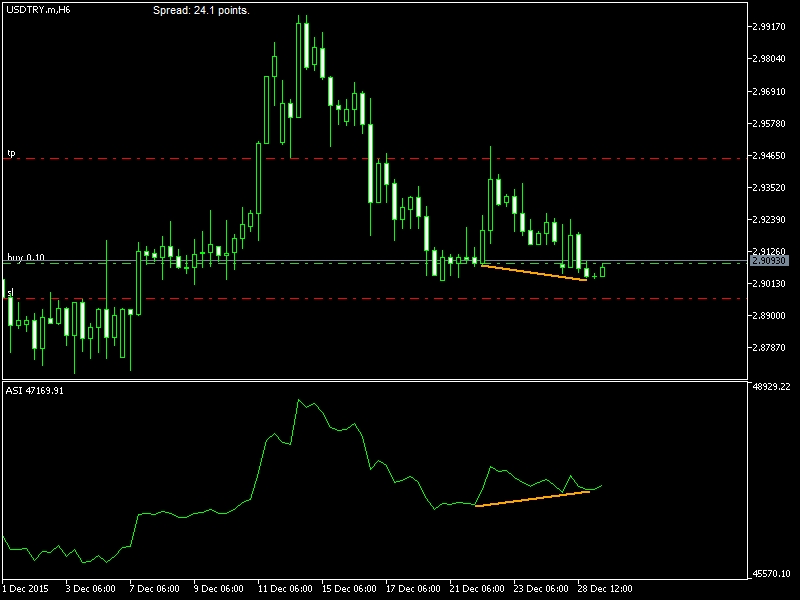Click the 28 Dec 12:00 time label

[x=605, y=588]
